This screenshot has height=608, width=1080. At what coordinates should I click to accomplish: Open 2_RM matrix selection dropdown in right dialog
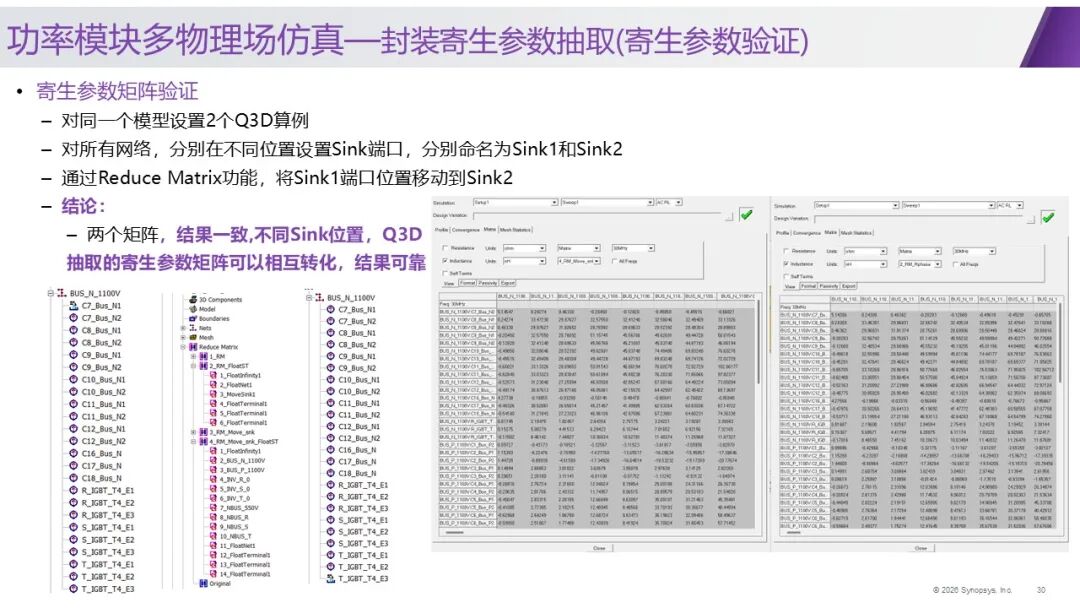tap(920, 264)
